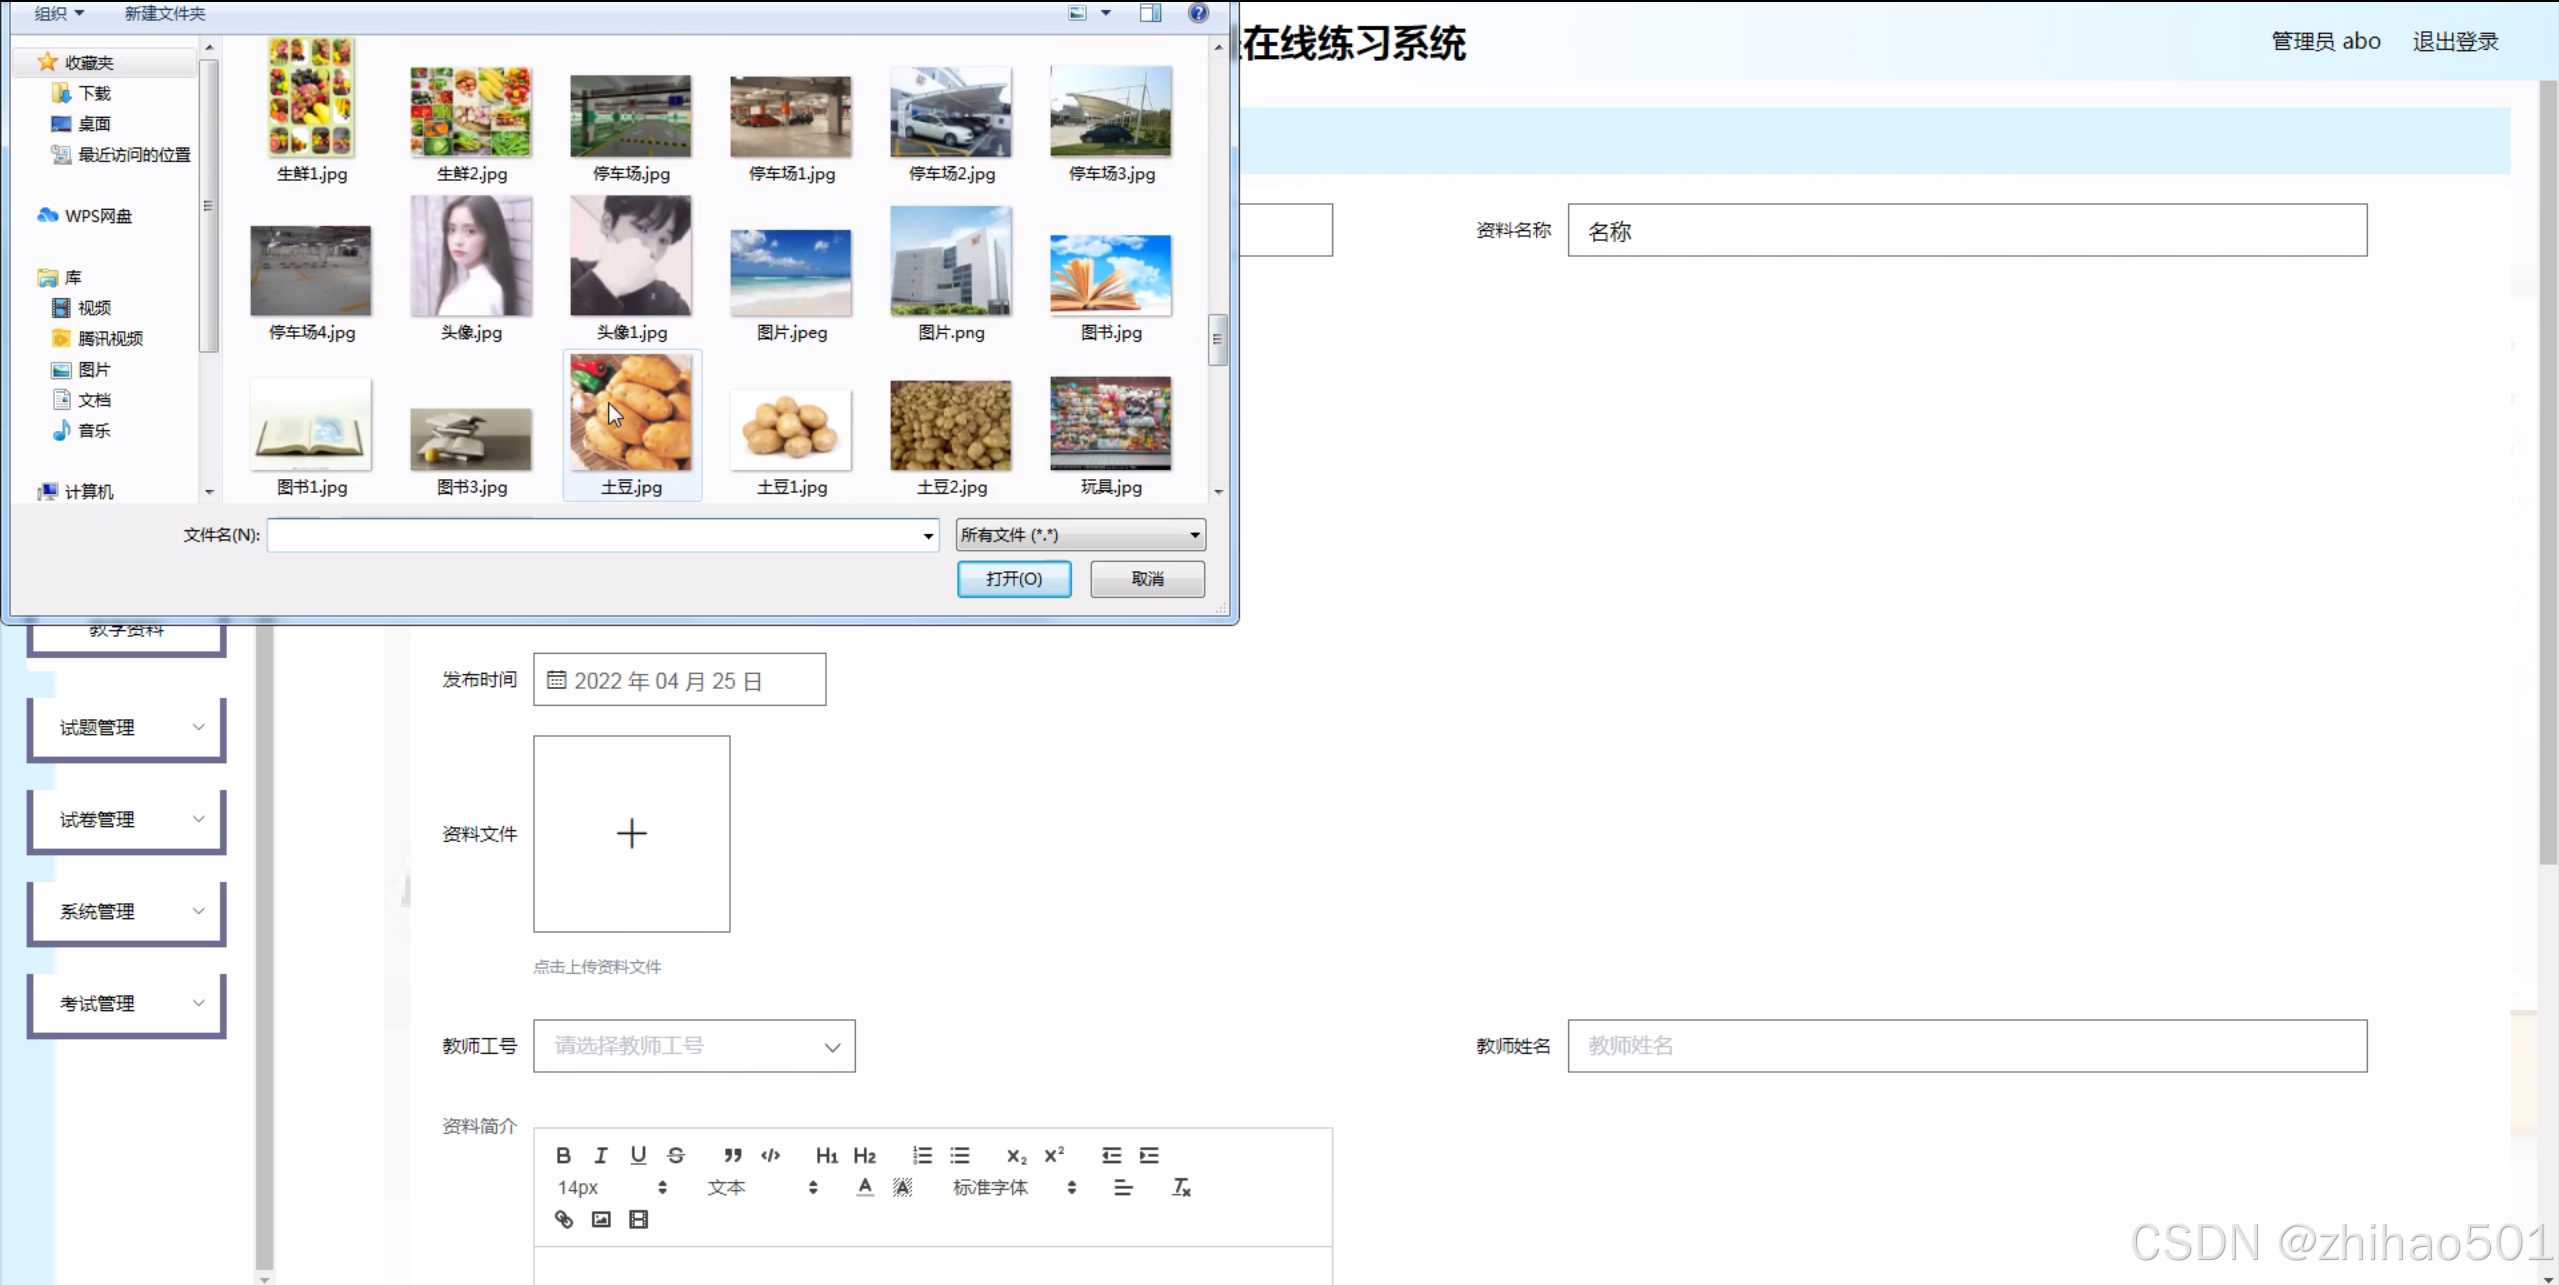The height and width of the screenshot is (1285, 2559).
Task: Click the 打开(O) button in file dialog
Action: 1013,579
